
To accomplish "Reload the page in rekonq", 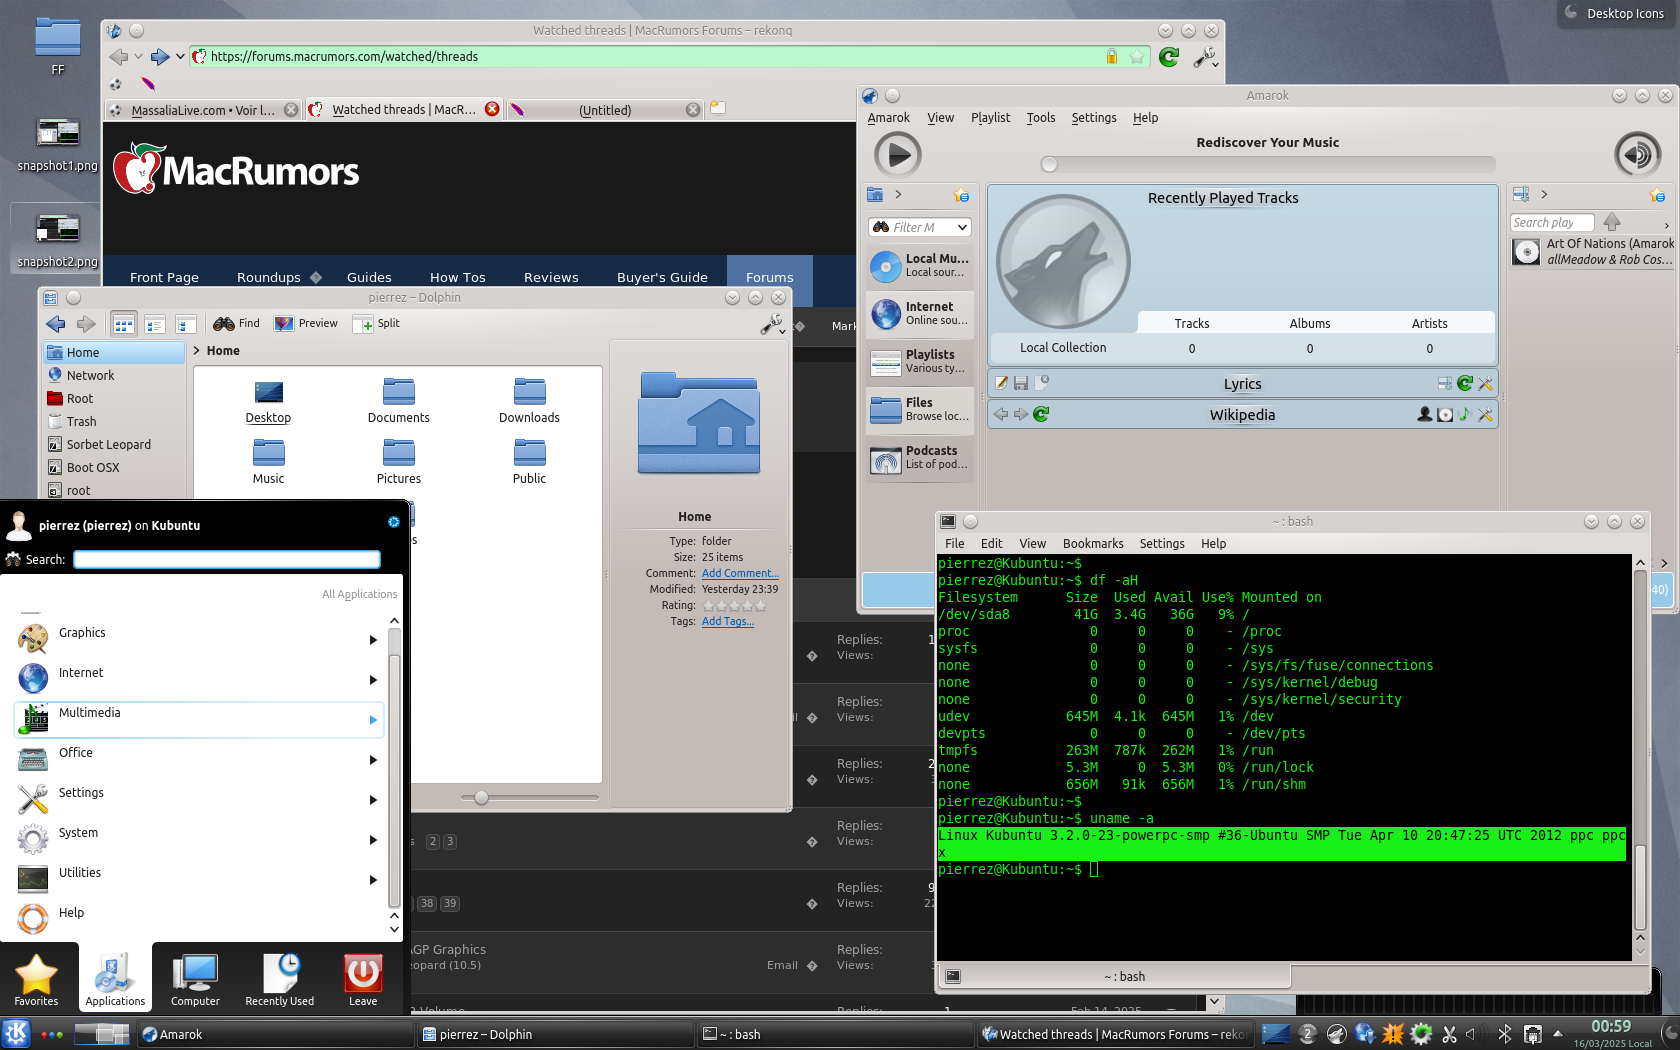I will pyautogui.click(x=1168, y=57).
